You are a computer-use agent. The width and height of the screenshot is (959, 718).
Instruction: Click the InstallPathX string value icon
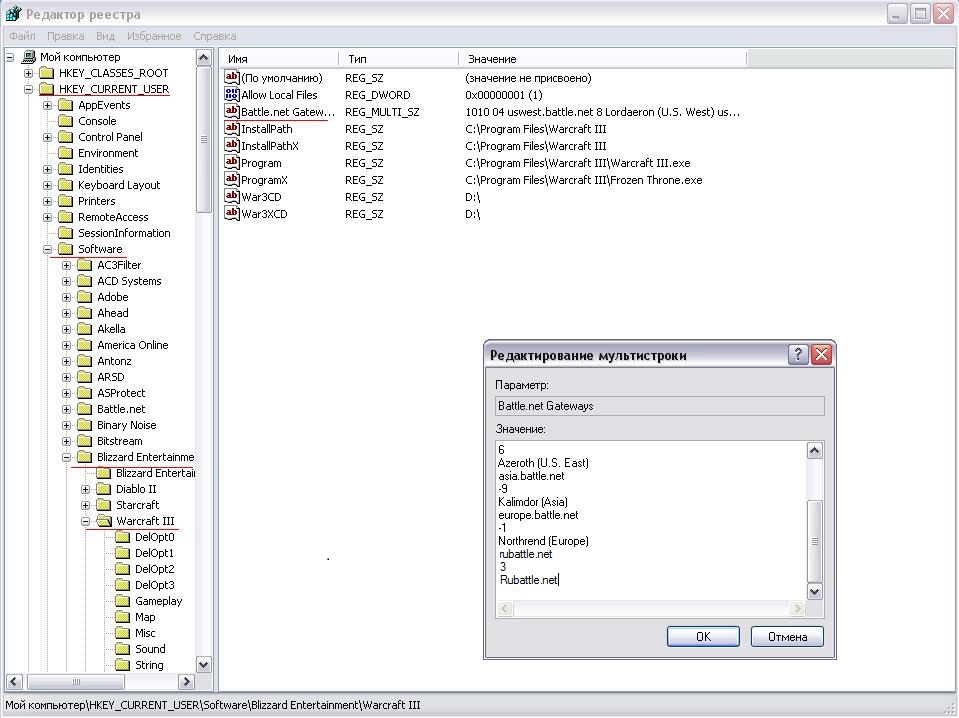click(x=231, y=146)
